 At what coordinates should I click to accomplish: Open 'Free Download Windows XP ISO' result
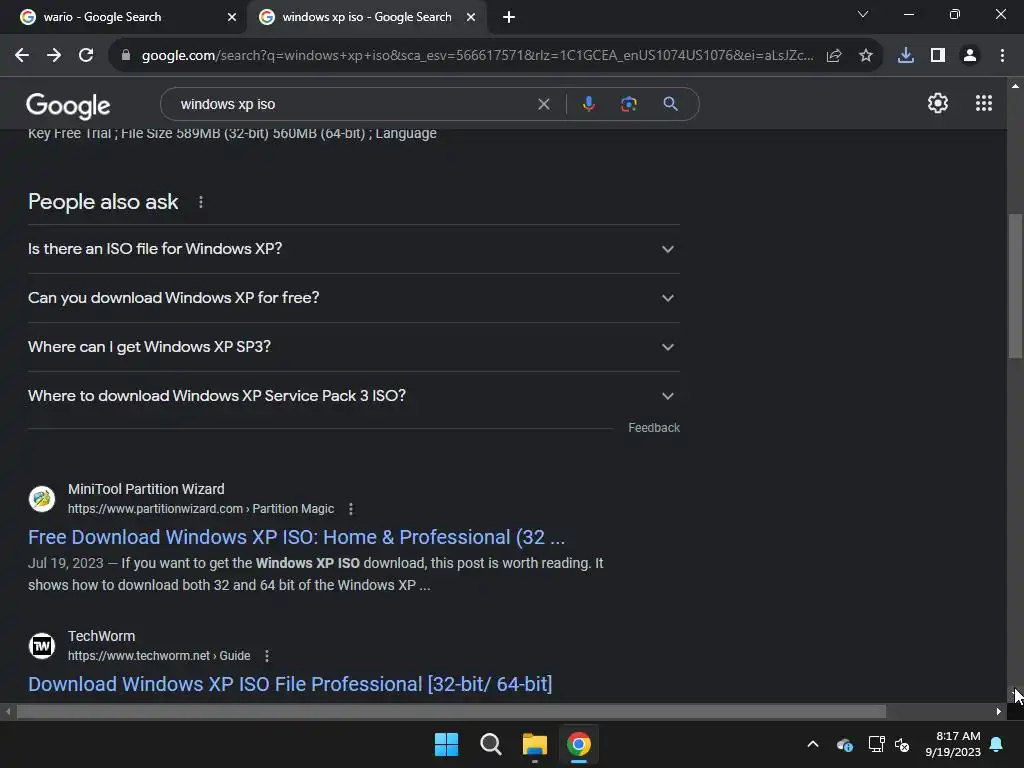[x=296, y=537]
